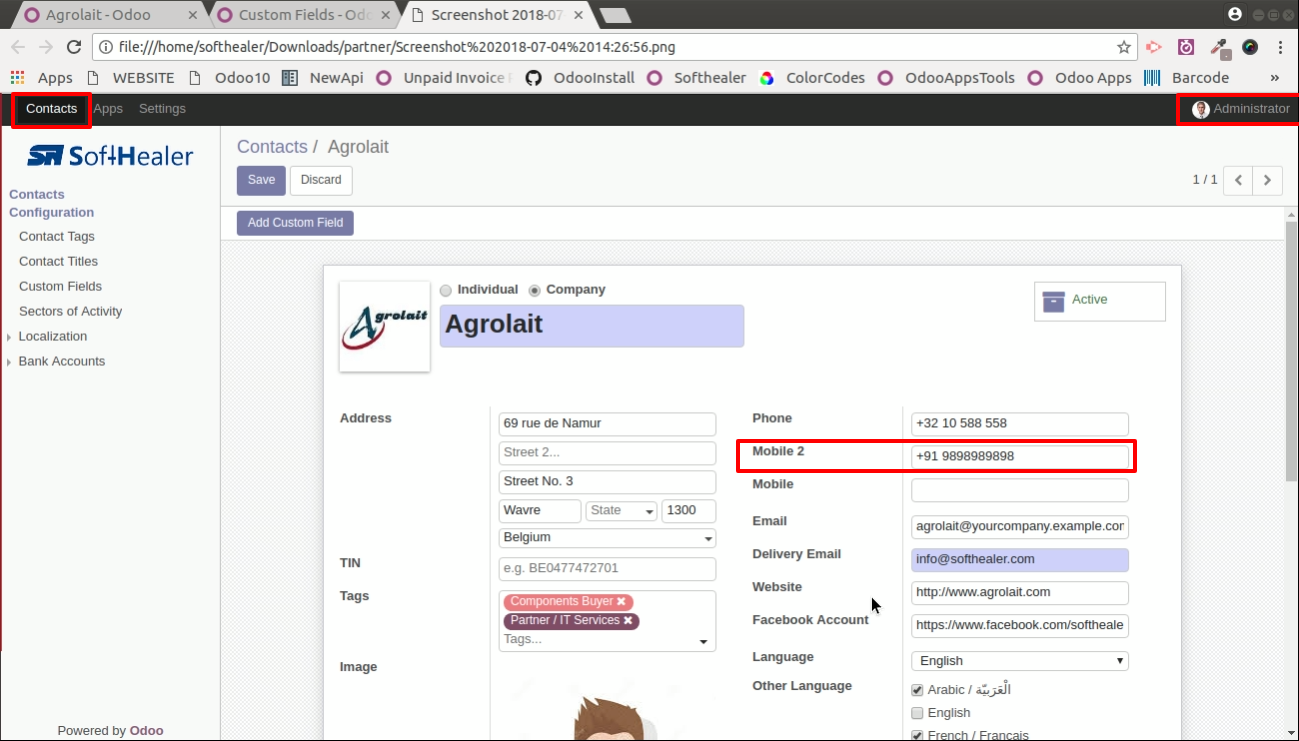
Task: Open the Chrome profile icon
Action: click(1235, 14)
